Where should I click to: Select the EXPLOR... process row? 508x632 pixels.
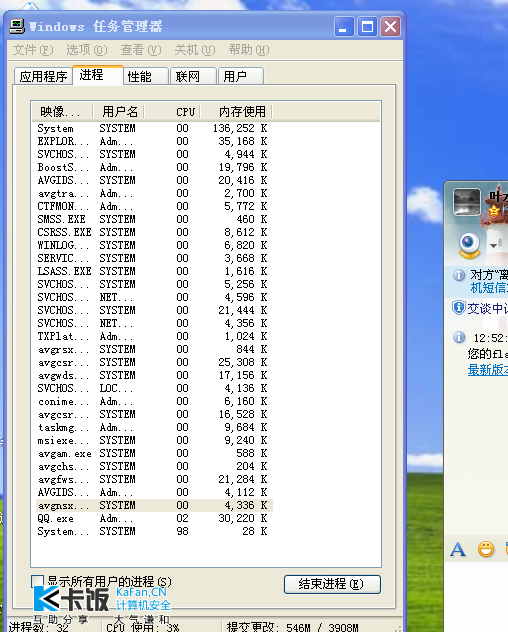click(x=154, y=141)
